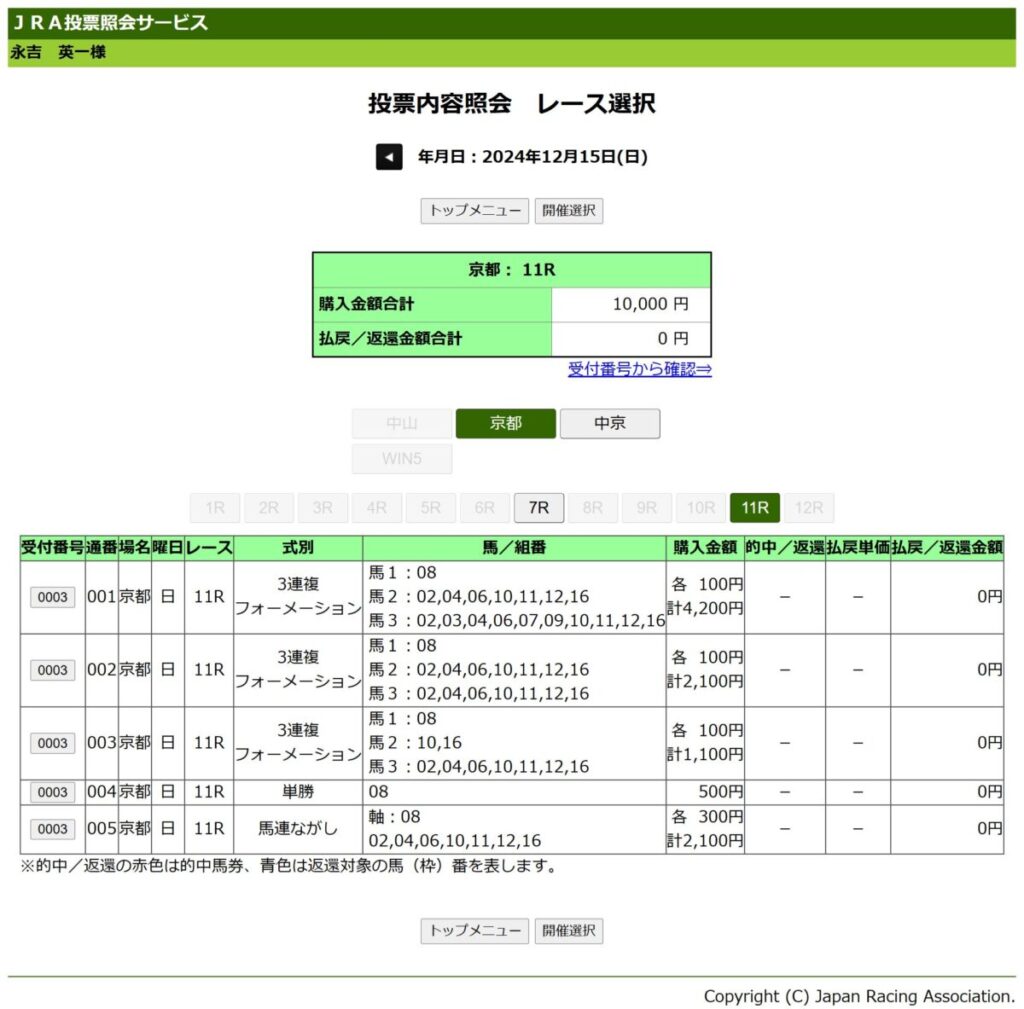Select the 5R race button
The height and width of the screenshot is (1009, 1024).
[430, 508]
